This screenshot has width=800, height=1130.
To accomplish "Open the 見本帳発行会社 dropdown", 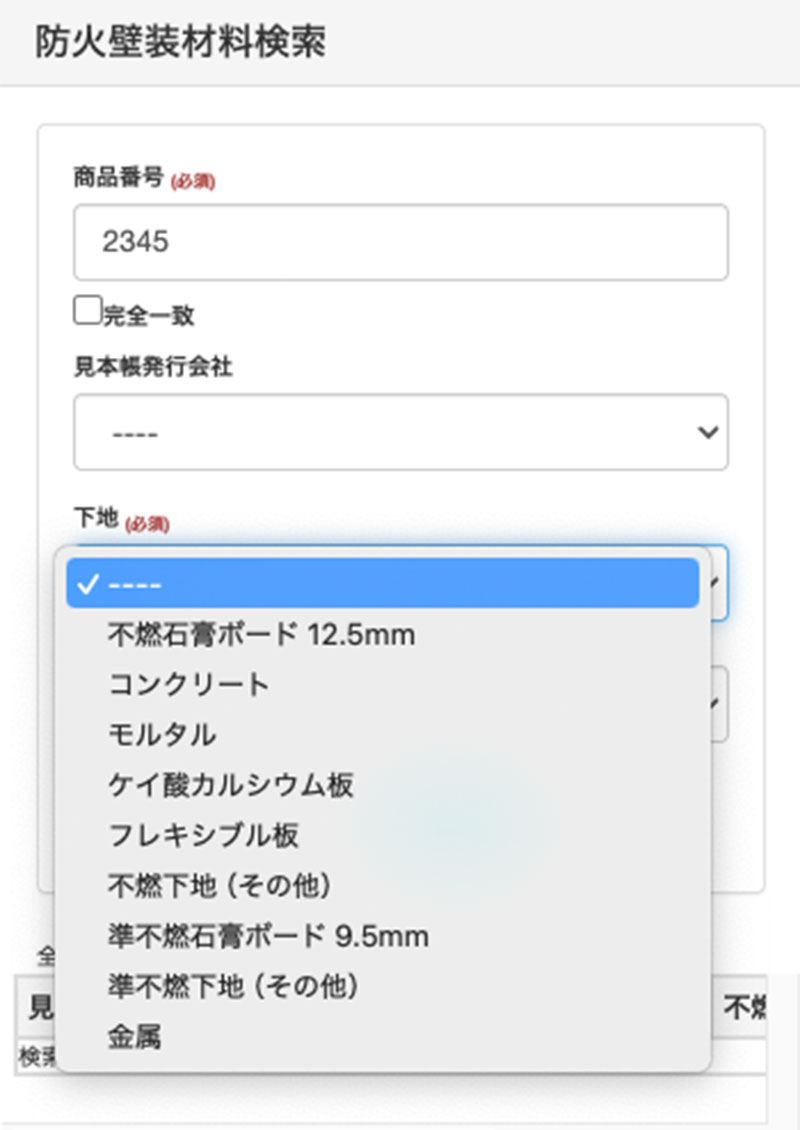I will [x=400, y=433].
